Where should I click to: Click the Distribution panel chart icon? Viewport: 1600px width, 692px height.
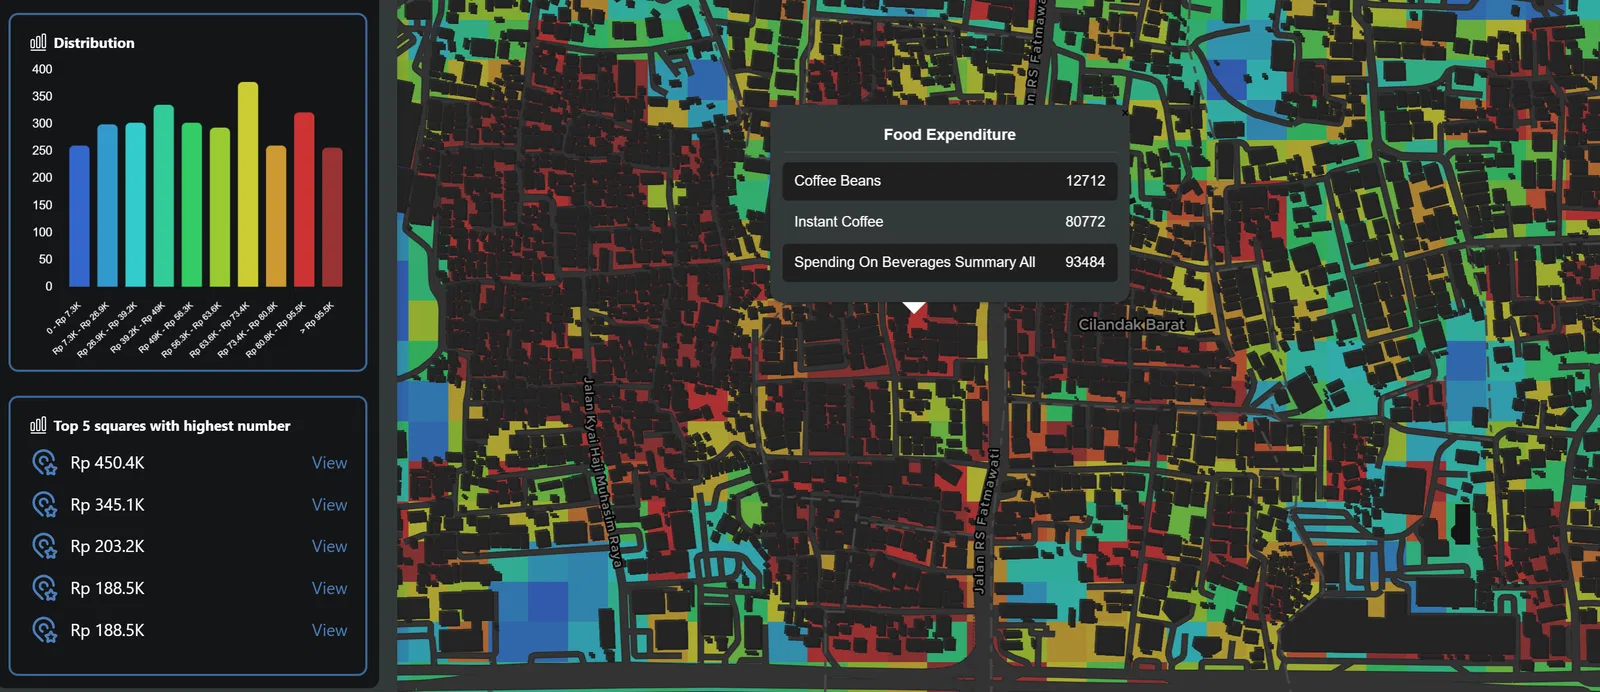click(38, 42)
